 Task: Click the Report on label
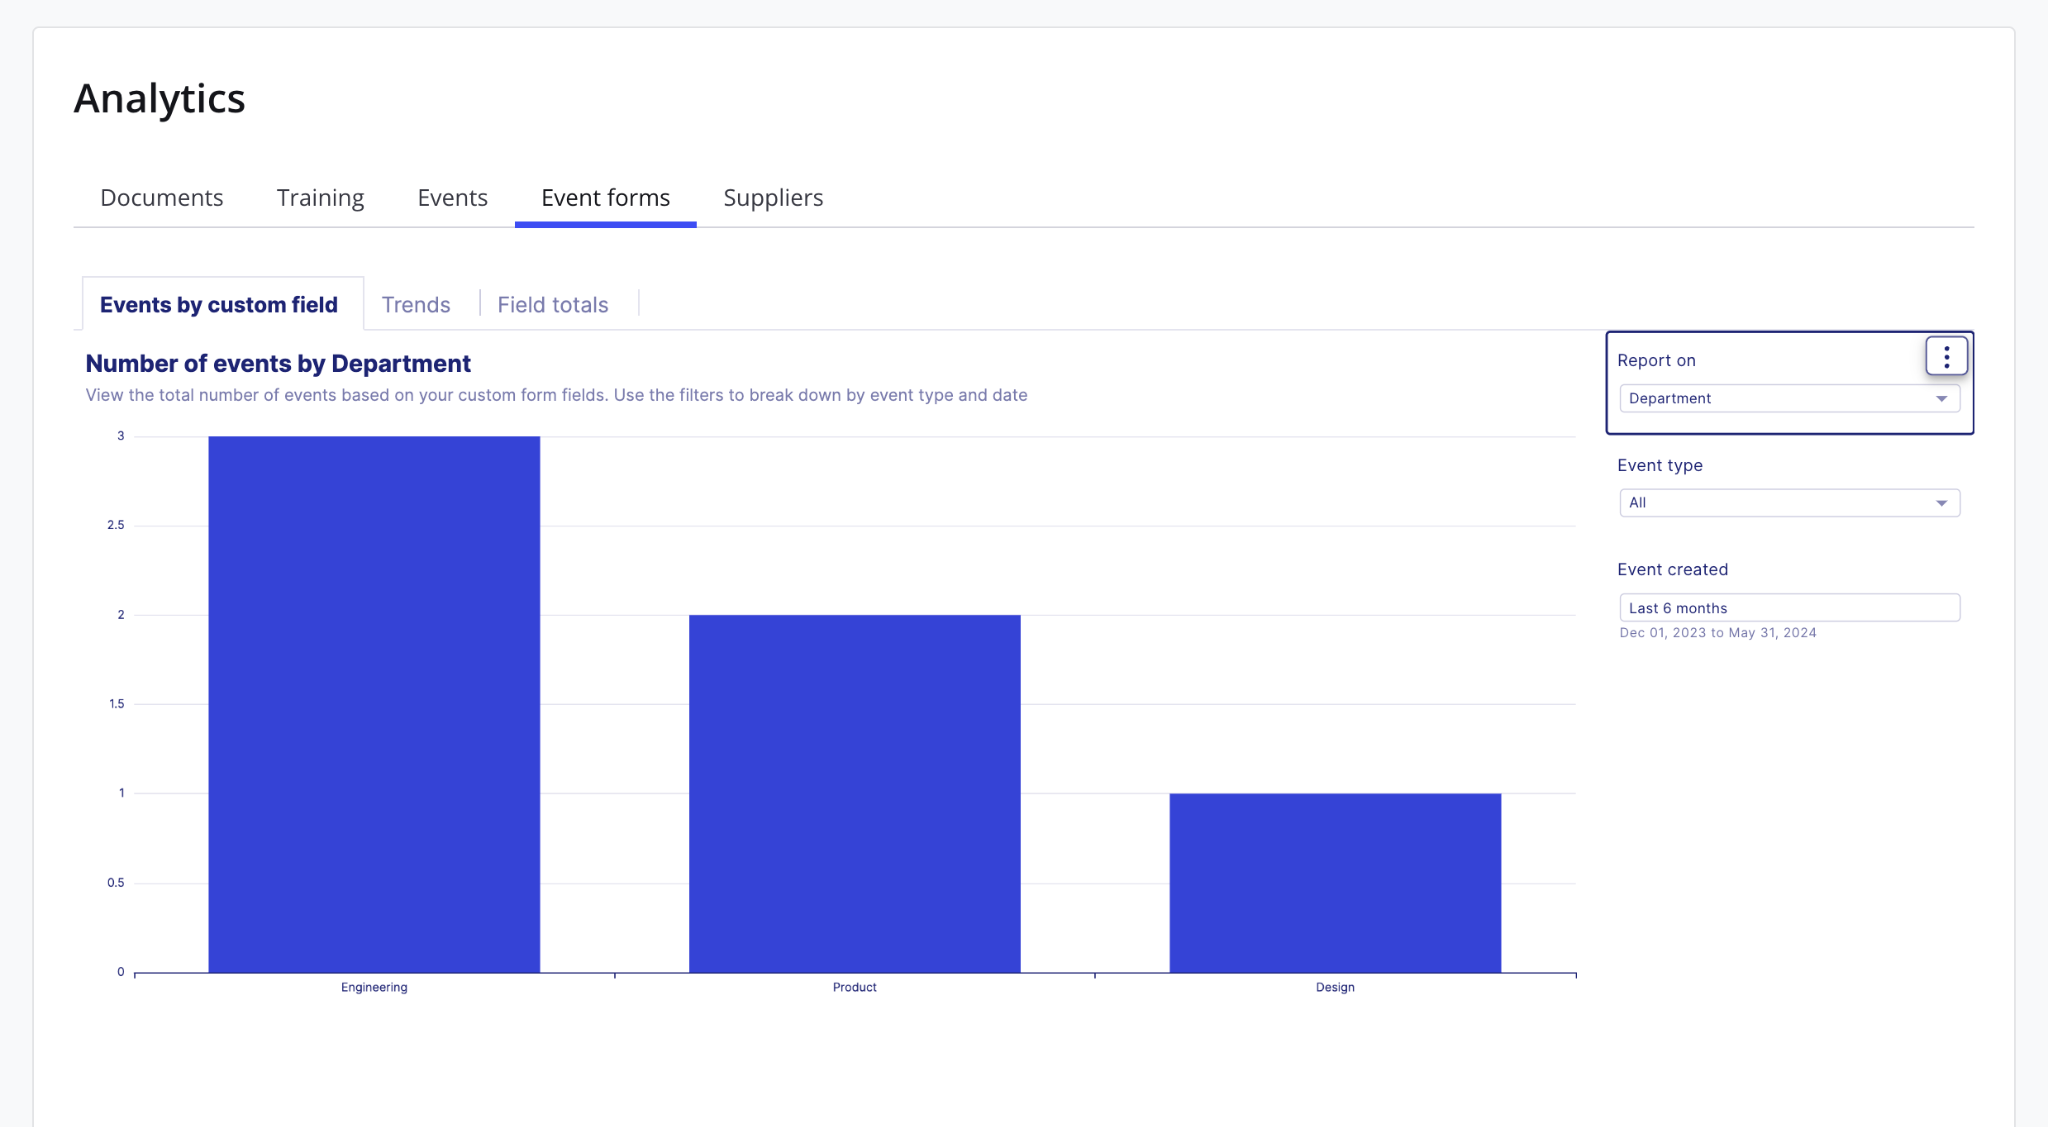[x=1656, y=360]
